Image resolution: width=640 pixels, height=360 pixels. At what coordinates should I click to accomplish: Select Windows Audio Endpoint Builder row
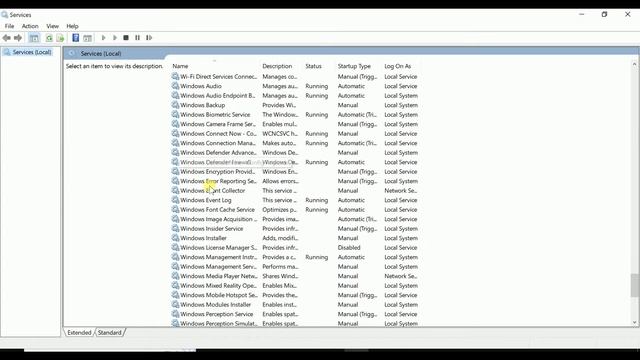point(296,96)
